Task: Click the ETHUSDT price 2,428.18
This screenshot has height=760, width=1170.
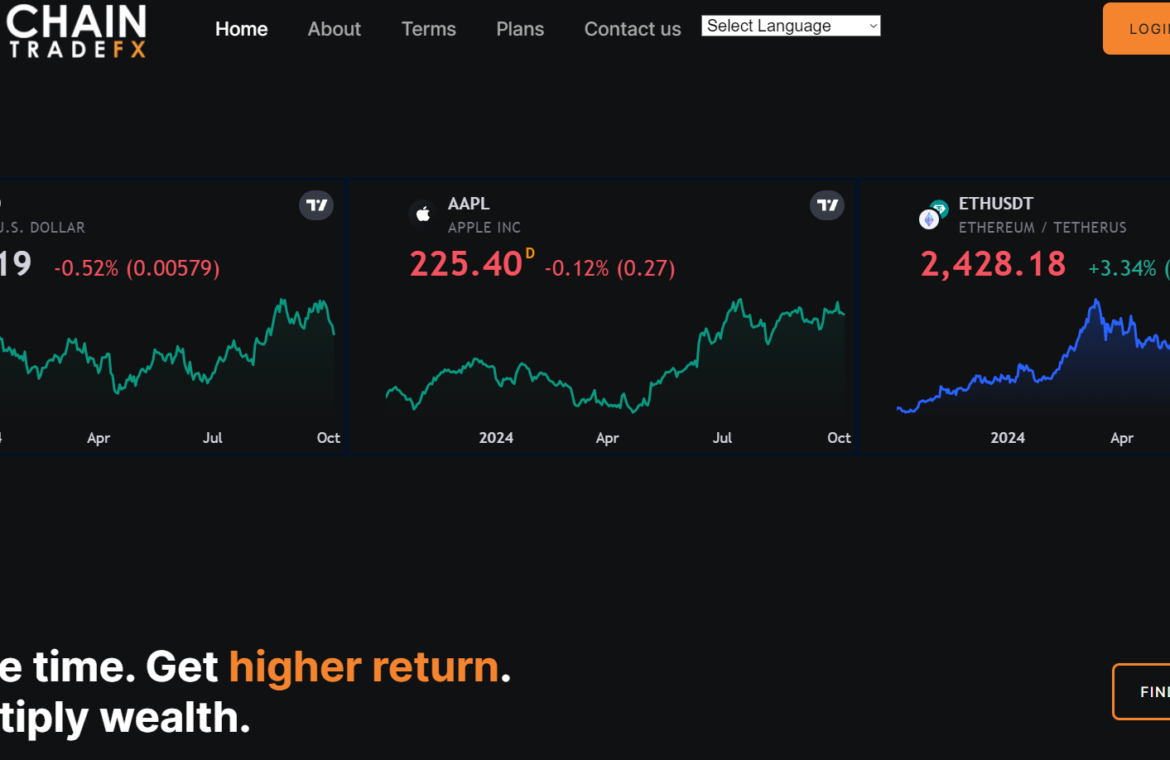Action: (992, 265)
